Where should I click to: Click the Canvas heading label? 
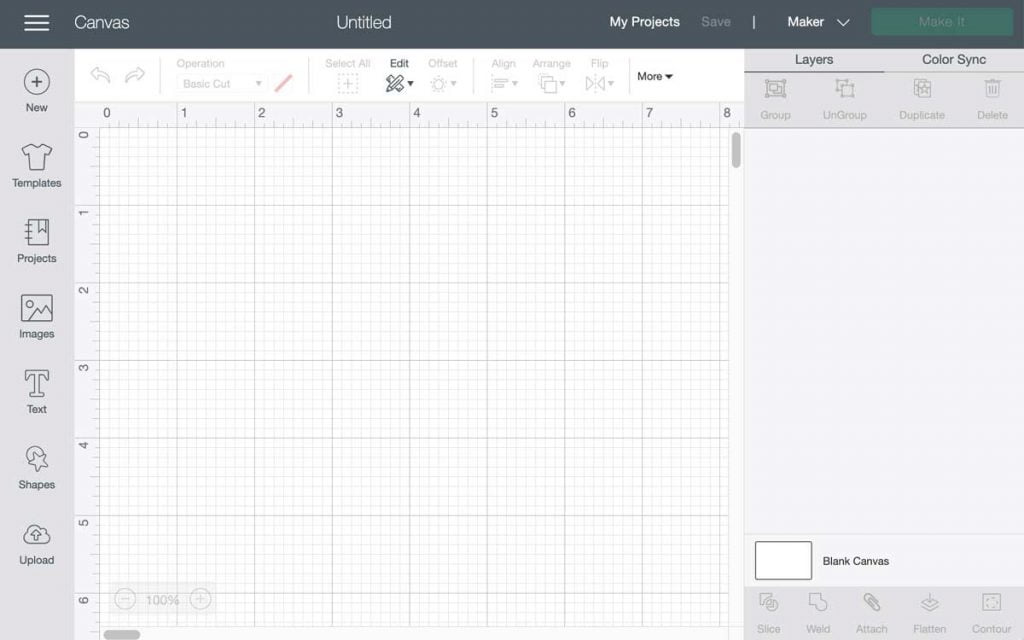tap(101, 22)
